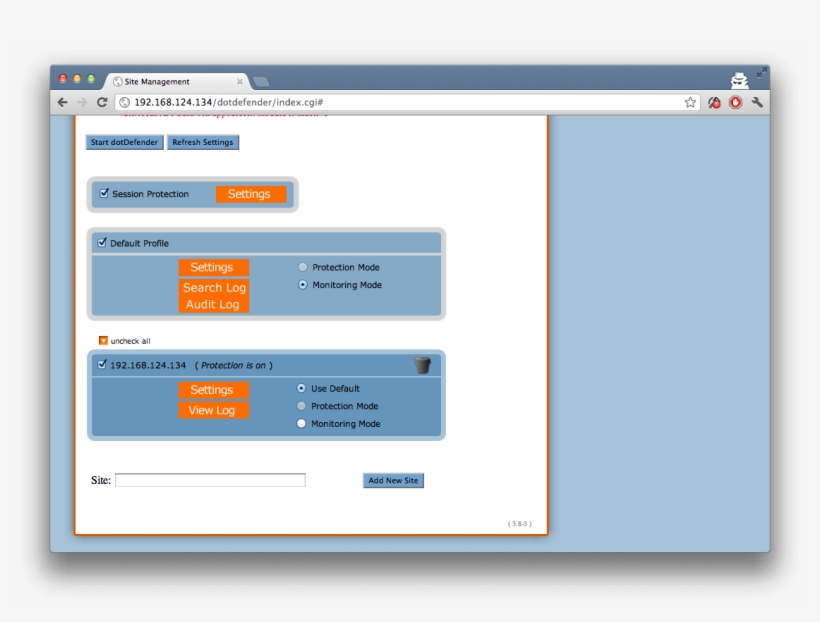Click the Refresh Settings button

[x=203, y=142]
